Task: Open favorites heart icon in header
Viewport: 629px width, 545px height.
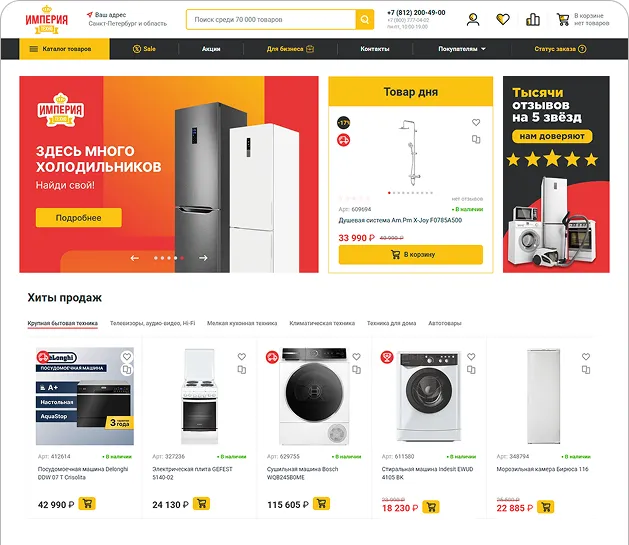Action: click(503, 19)
